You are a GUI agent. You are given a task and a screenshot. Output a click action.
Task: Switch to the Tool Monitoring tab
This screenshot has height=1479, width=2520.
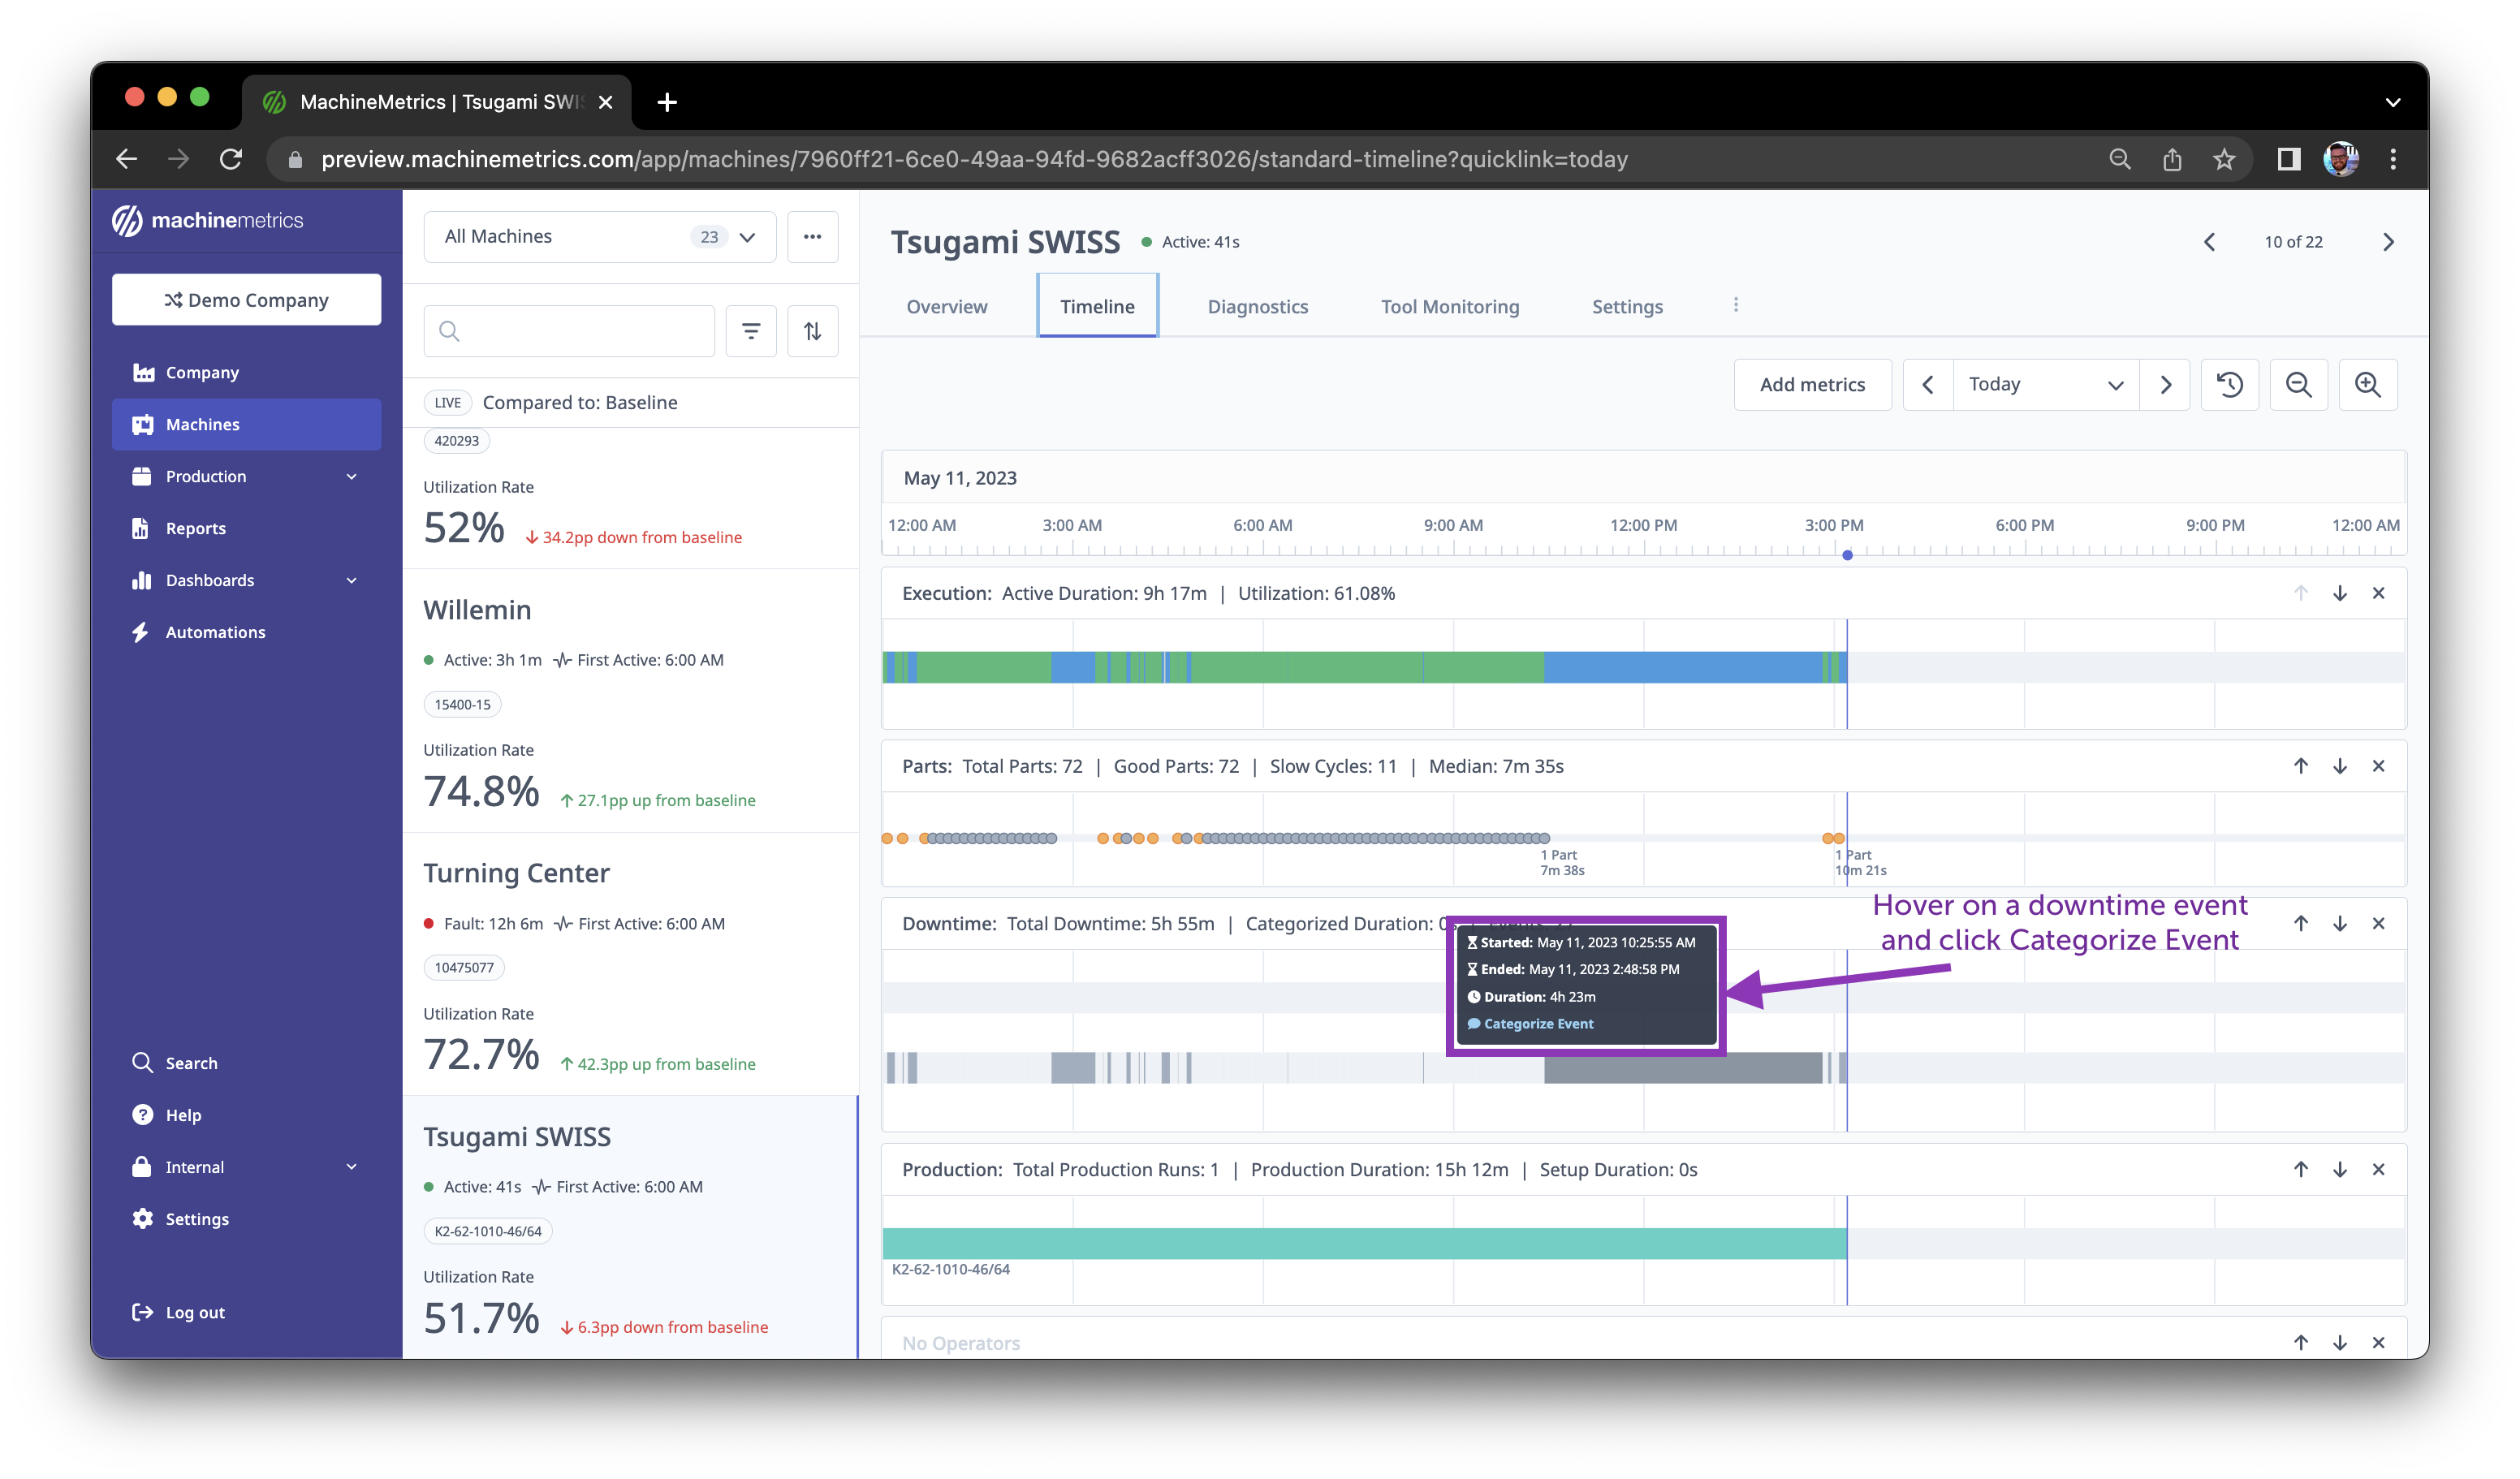point(1450,306)
